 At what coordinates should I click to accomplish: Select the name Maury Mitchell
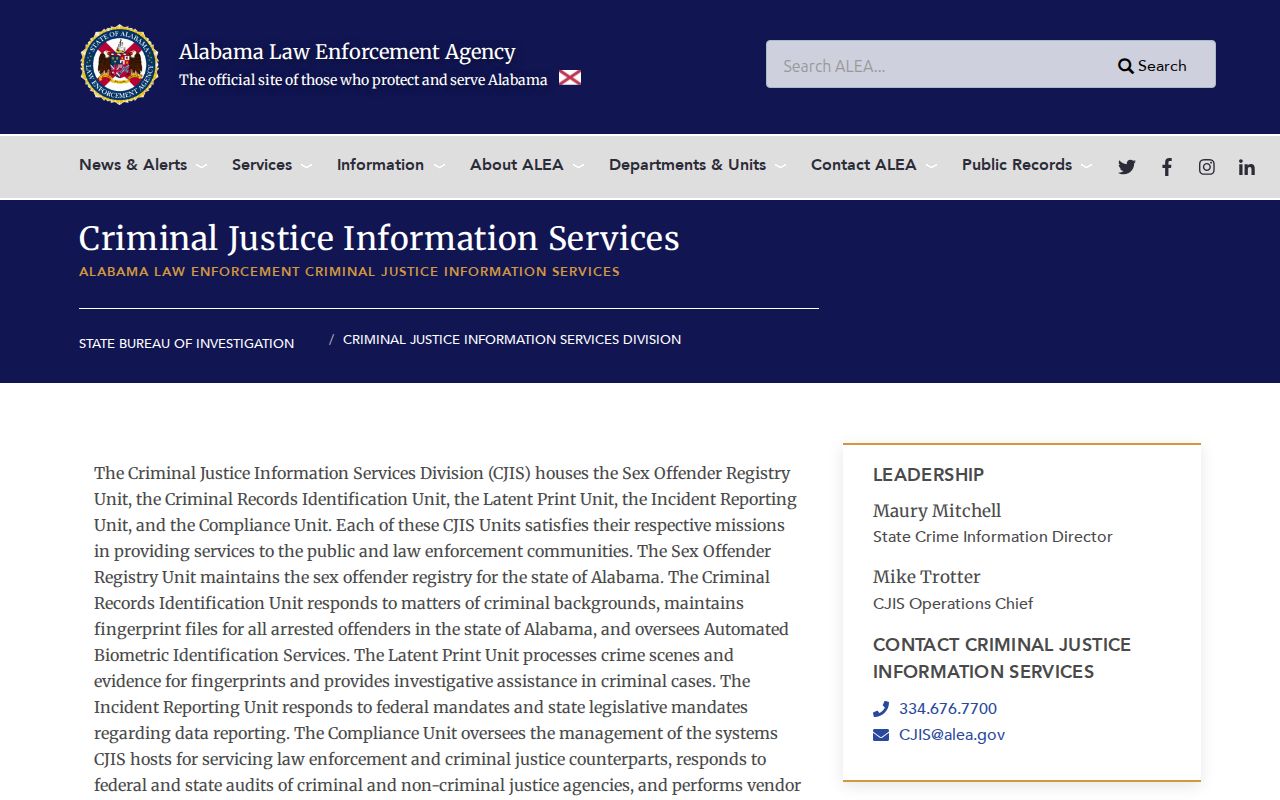point(937,511)
